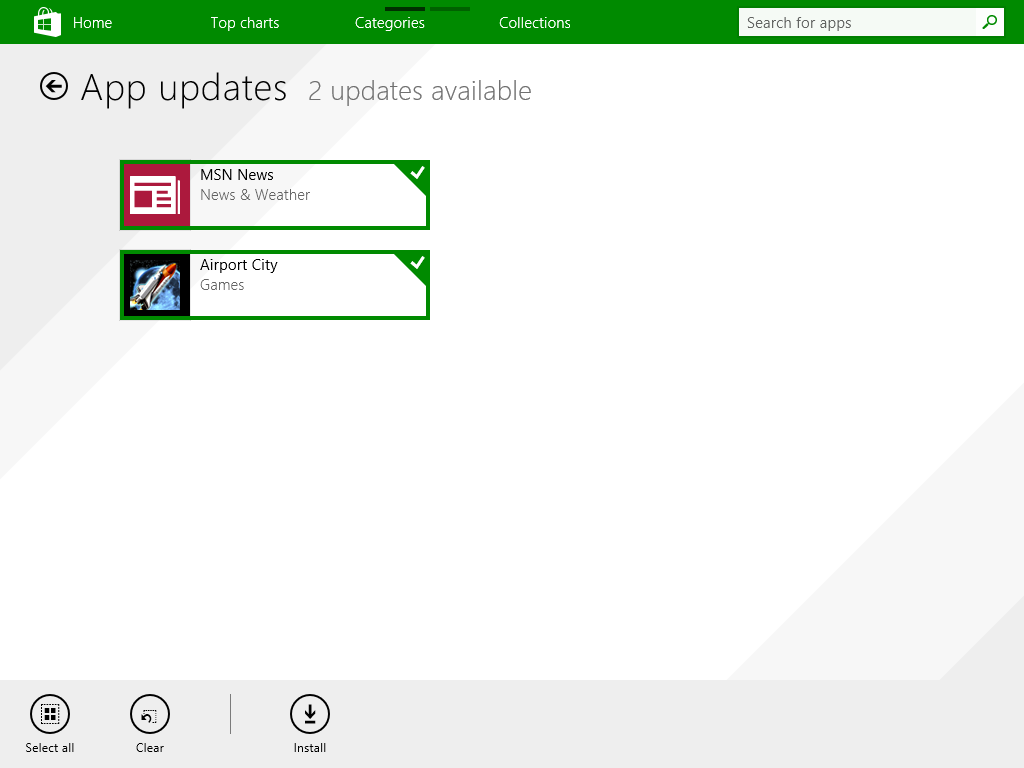Click the MSN News app icon
The width and height of the screenshot is (1024, 768).
(157, 195)
